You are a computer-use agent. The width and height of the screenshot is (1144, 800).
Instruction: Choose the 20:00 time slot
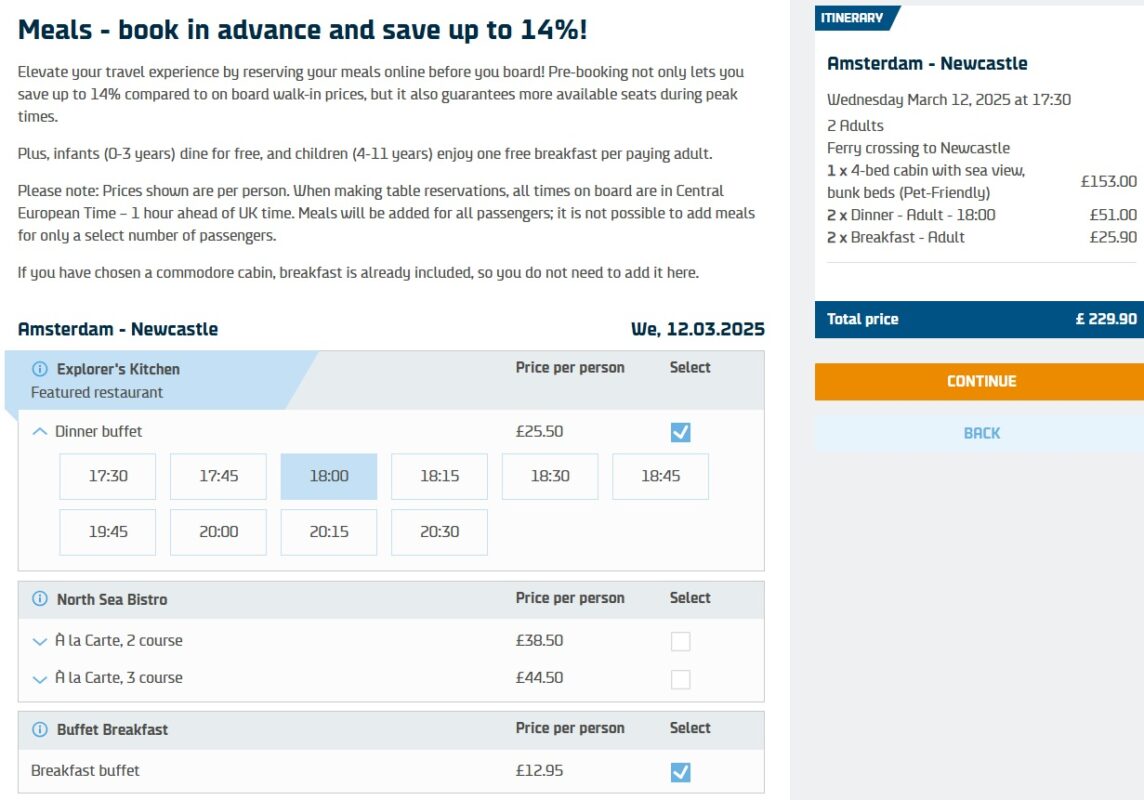(218, 532)
